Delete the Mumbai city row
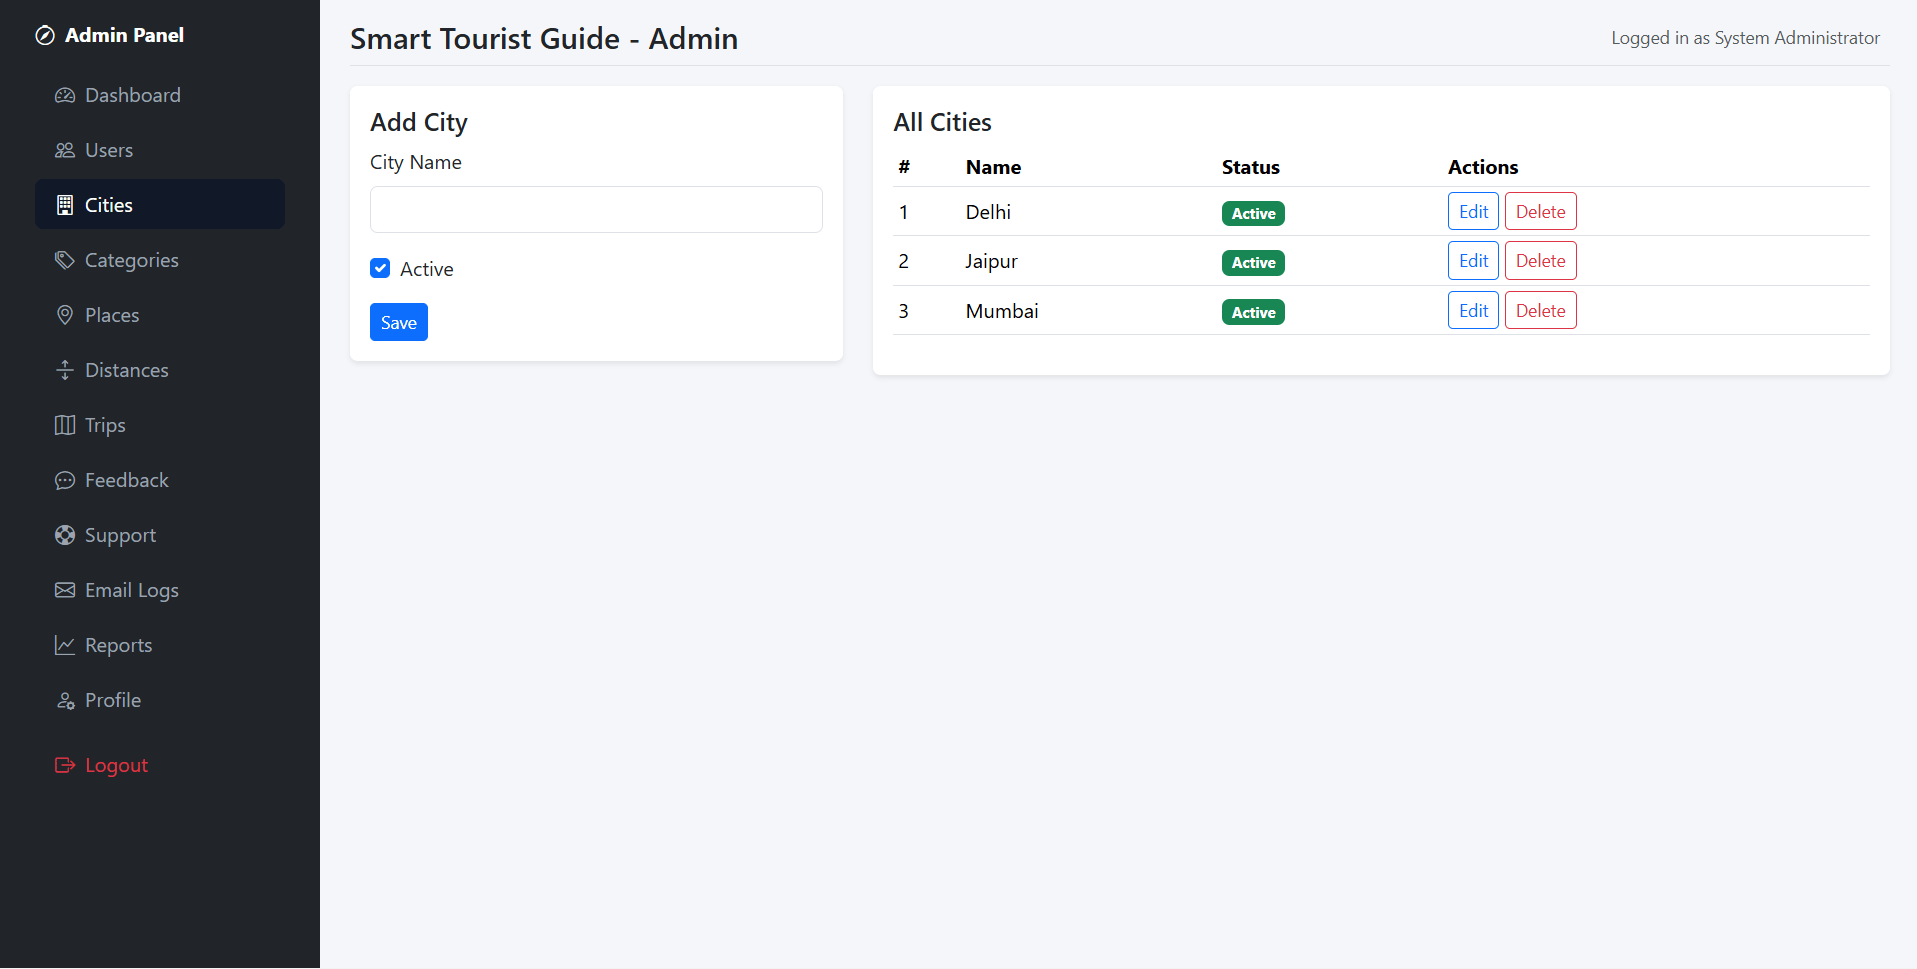Screen dimensions: 1917x969 [x=1540, y=310]
